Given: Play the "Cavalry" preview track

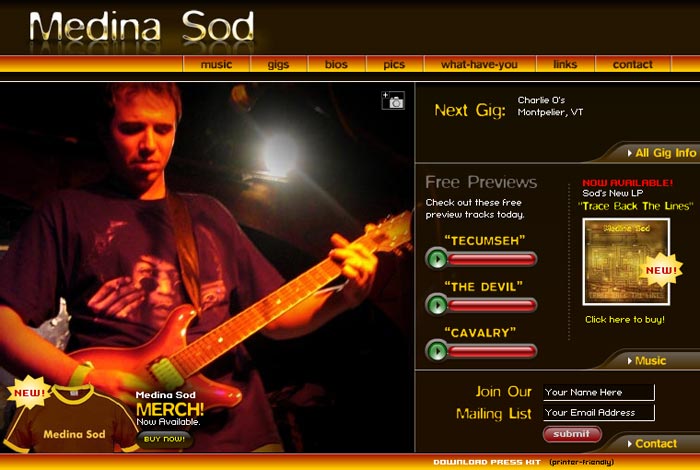Looking at the screenshot, I should point(437,351).
